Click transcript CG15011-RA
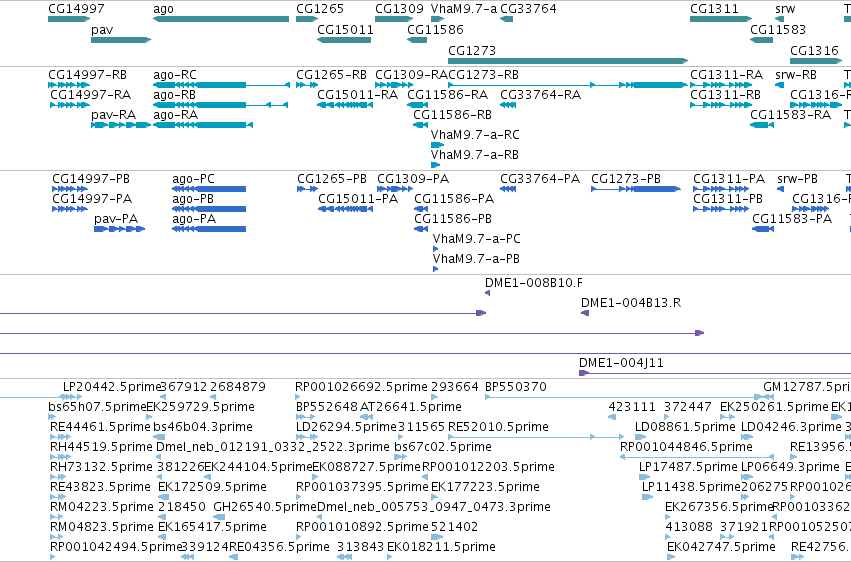Viewport: 851px width, 562px height. [358, 95]
